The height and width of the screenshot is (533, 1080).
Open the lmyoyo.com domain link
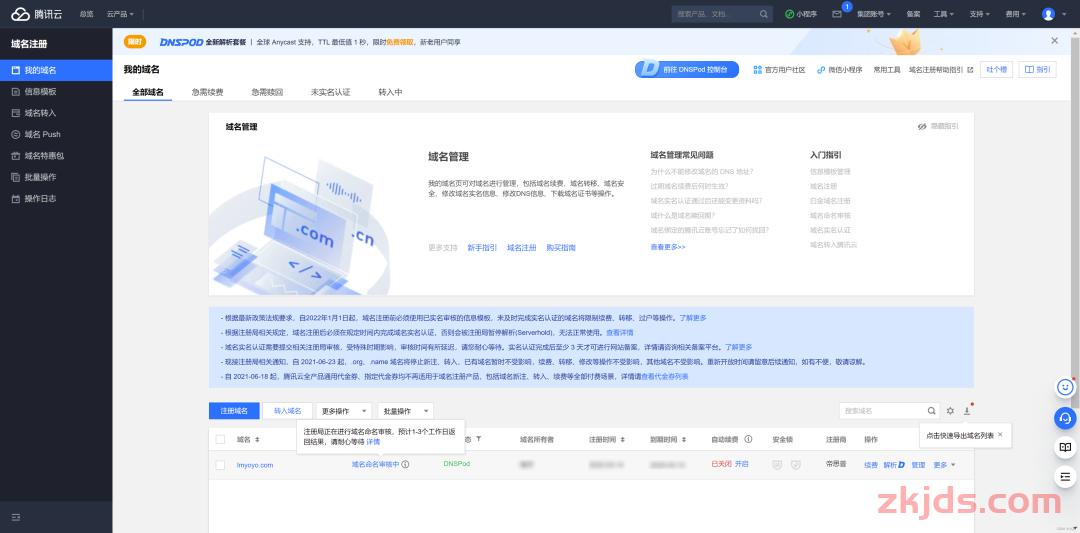click(x=255, y=465)
